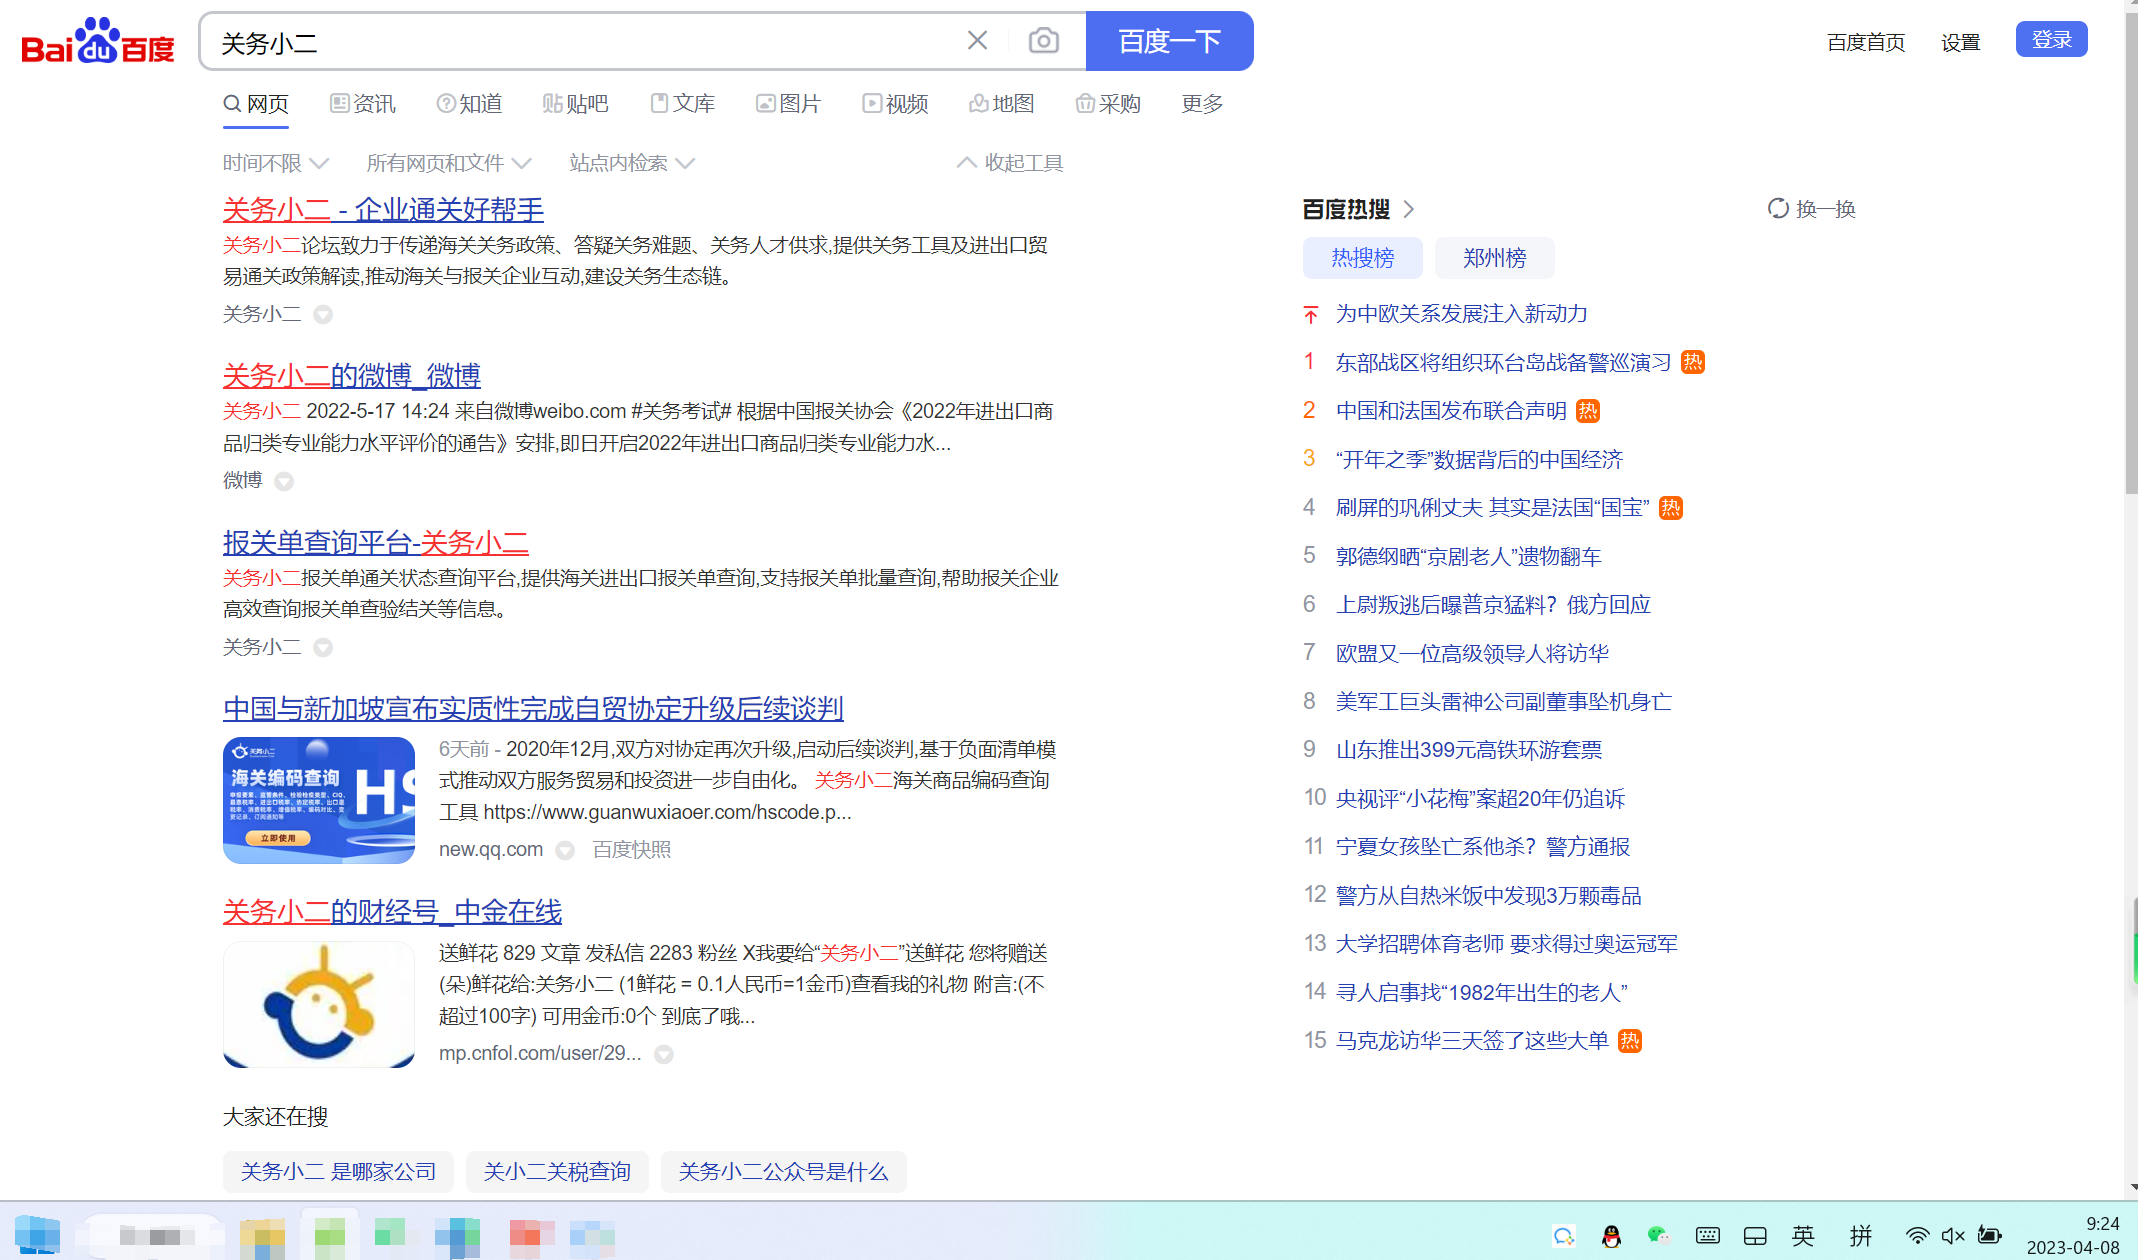Open pinned topic 为中欧关系发展注入新动力
Screen dimensions: 2138x1260
[1461, 314]
